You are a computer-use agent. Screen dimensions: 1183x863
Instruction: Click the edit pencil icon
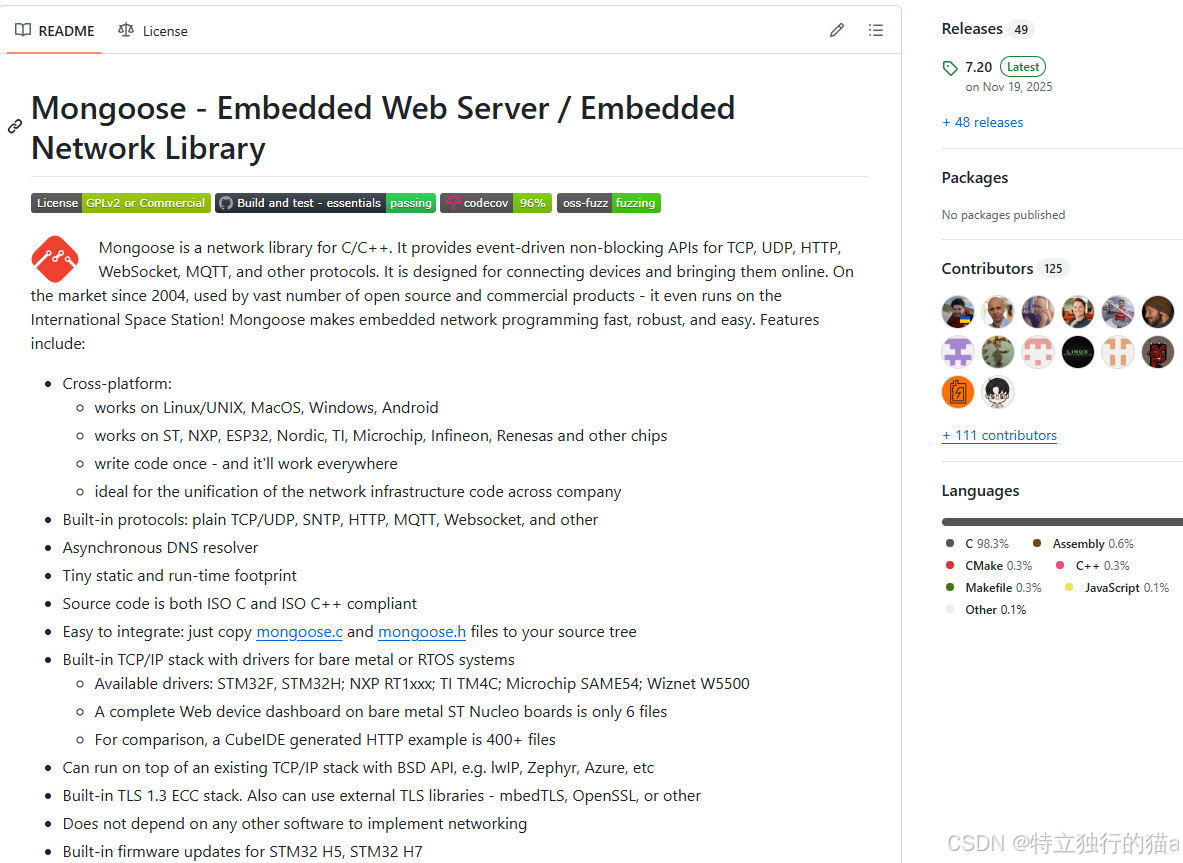tap(837, 30)
